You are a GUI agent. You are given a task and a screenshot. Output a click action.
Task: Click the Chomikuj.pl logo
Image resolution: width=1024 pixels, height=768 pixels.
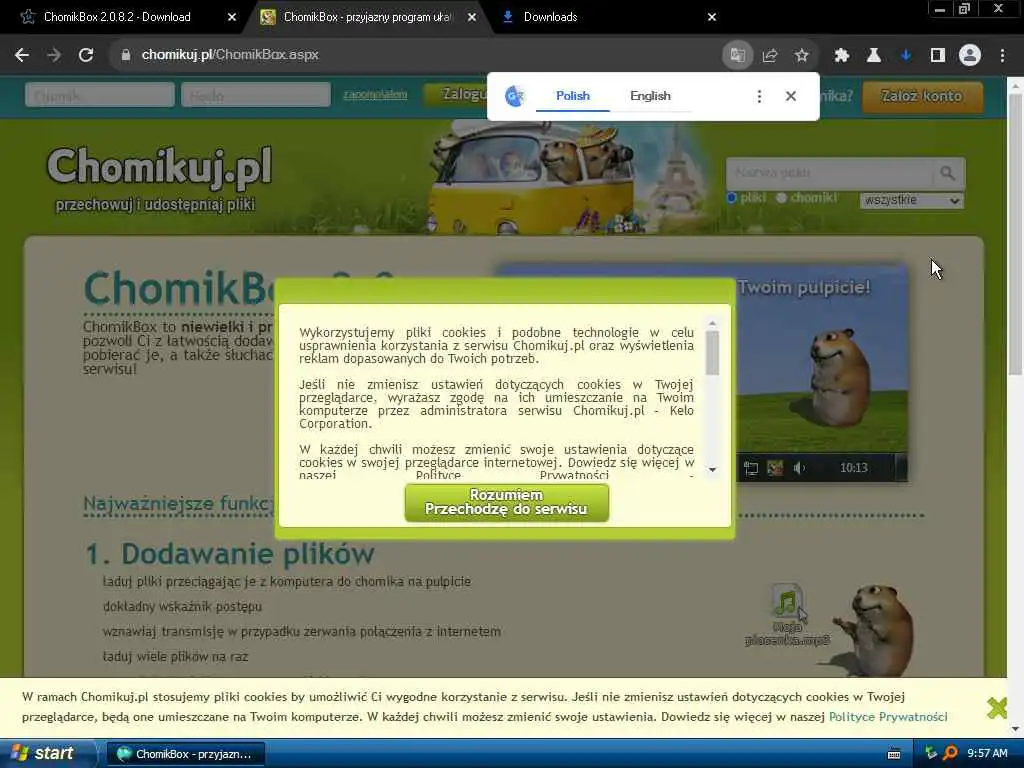pos(159,166)
